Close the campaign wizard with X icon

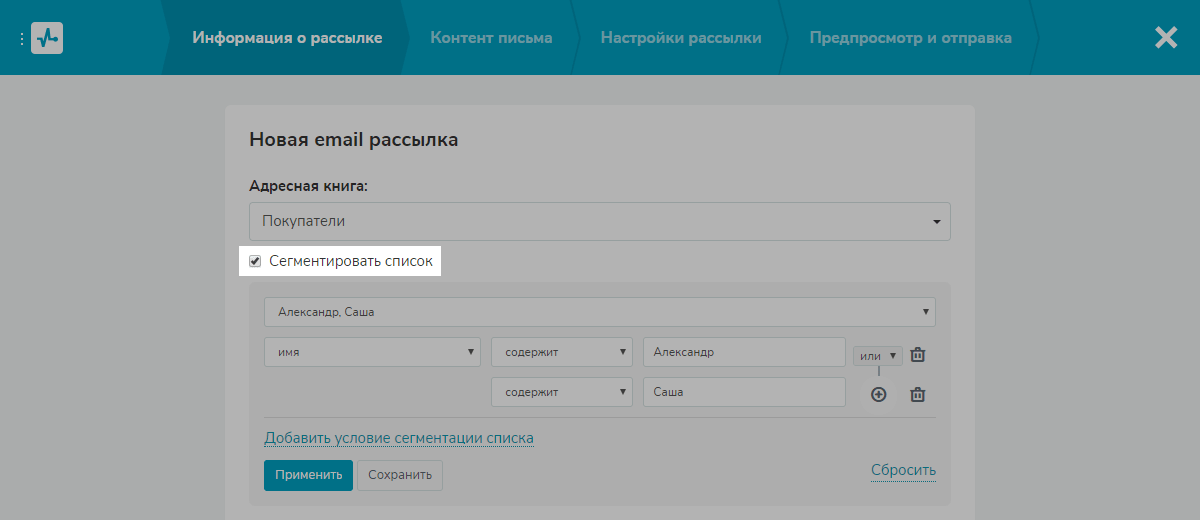(1166, 38)
